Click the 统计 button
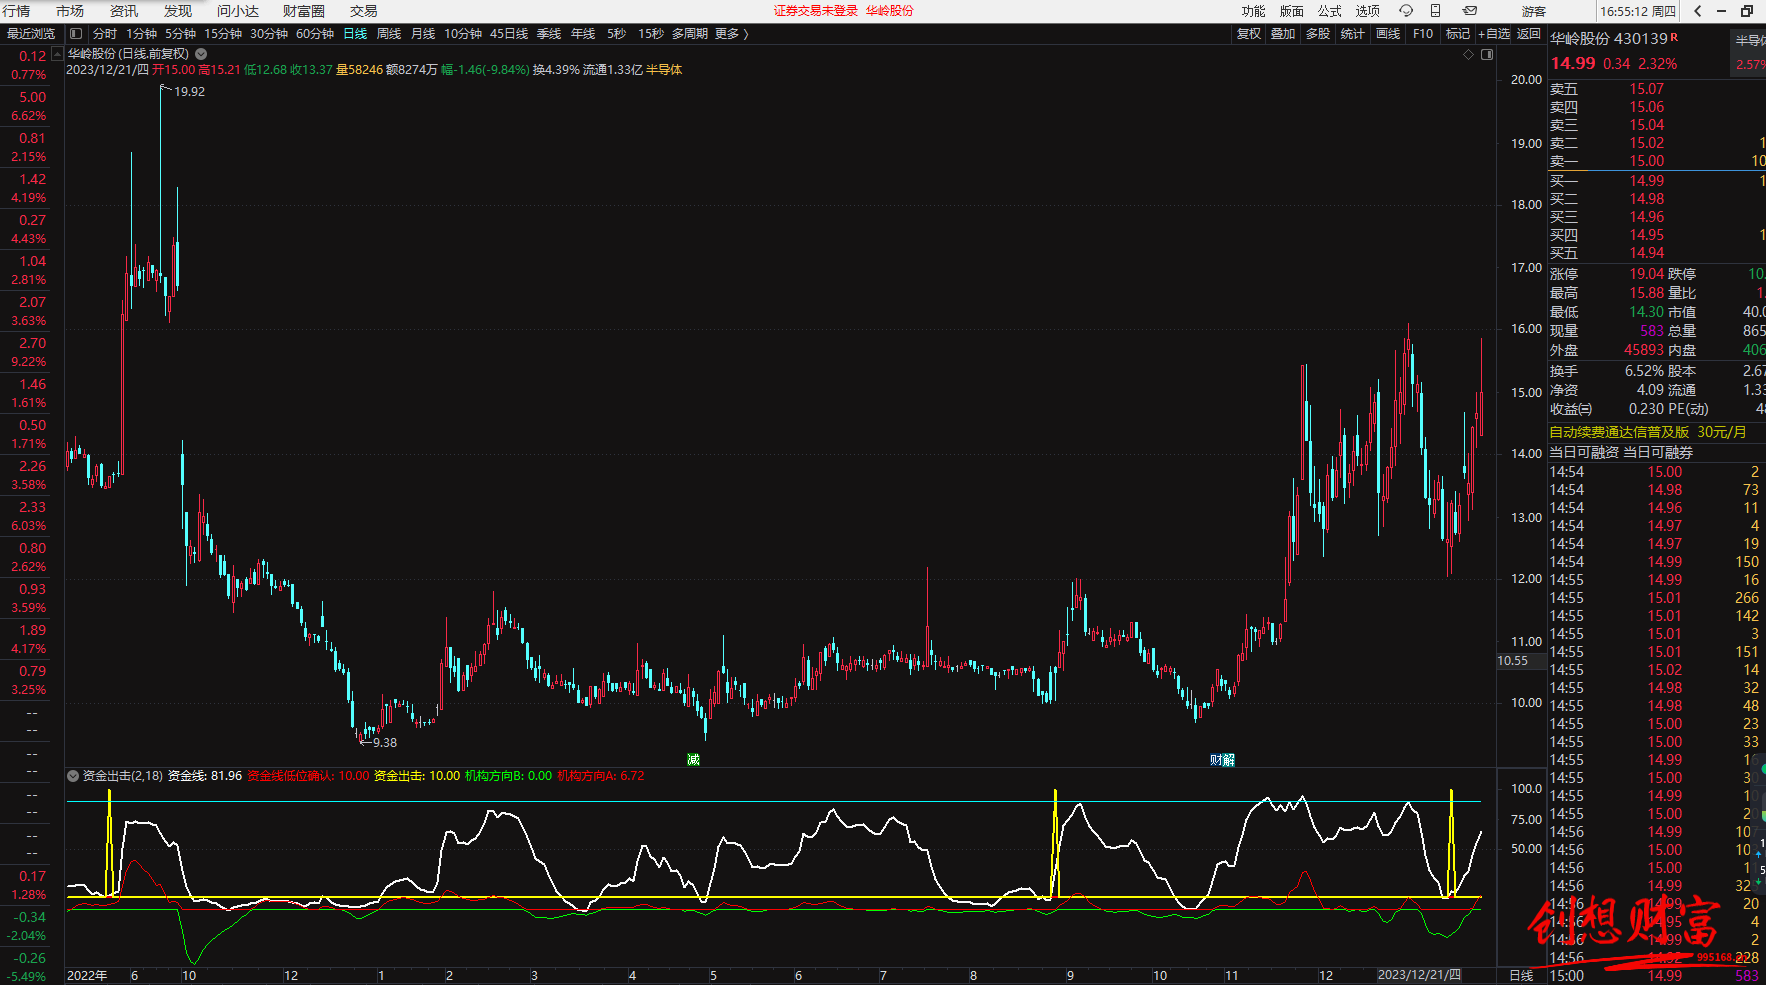This screenshot has height=985, width=1766. (x=1352, y=34)
